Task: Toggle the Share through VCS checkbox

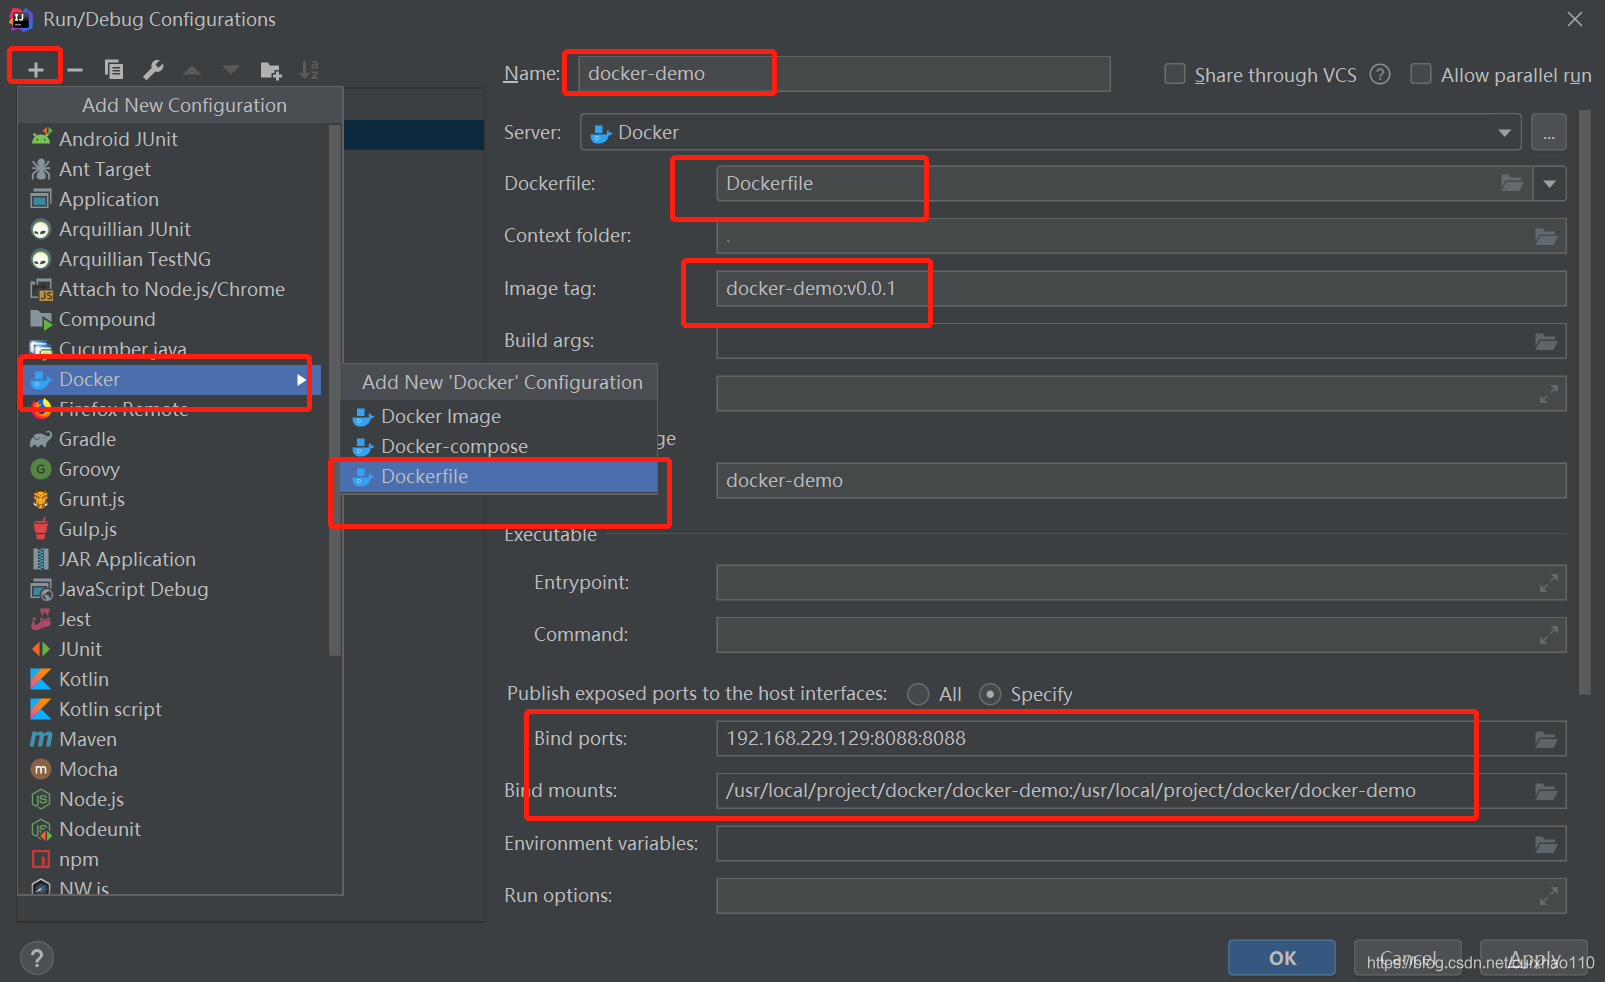Action: point(1175,74)
